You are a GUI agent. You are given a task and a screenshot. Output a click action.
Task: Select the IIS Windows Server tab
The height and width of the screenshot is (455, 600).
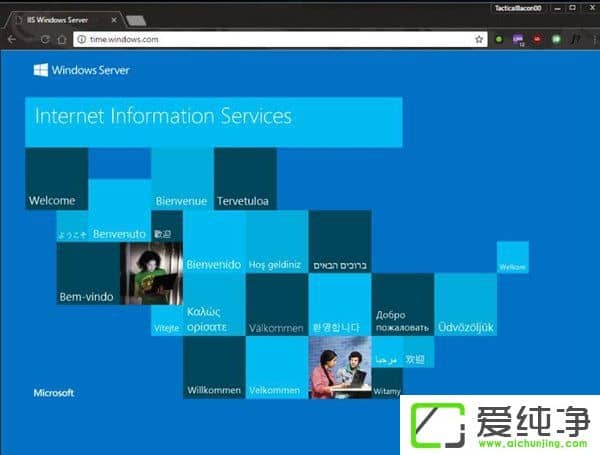[x=64, y=20]
